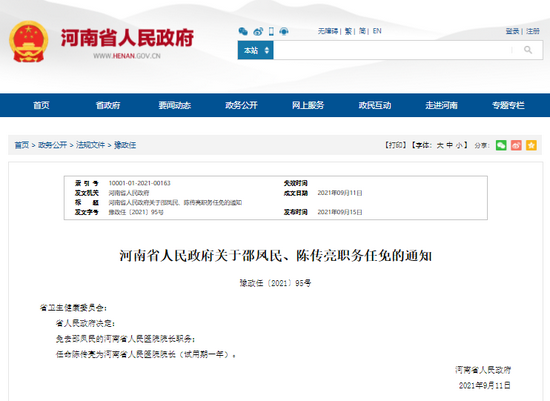The width and height of the screenshot is (550, 401).
Task: Open the WeChat icon in header
Action: click(x=243, y=32)
